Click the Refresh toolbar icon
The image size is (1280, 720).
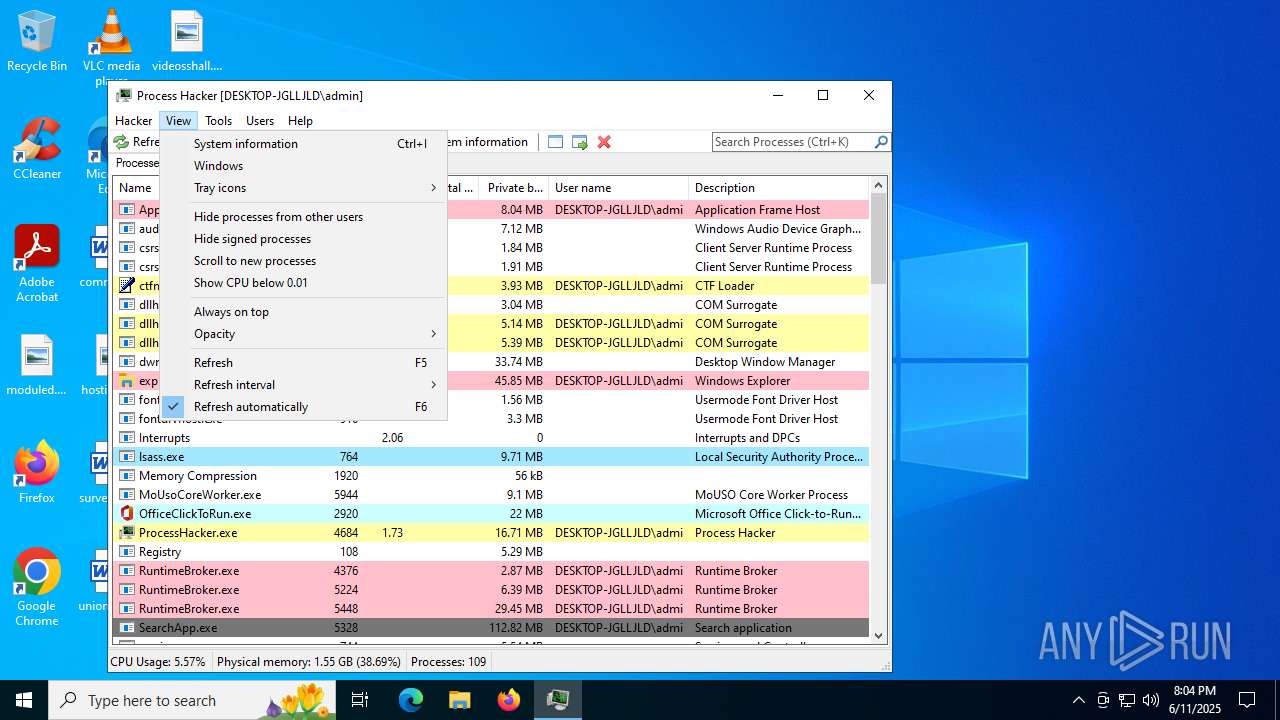point(121,142)
